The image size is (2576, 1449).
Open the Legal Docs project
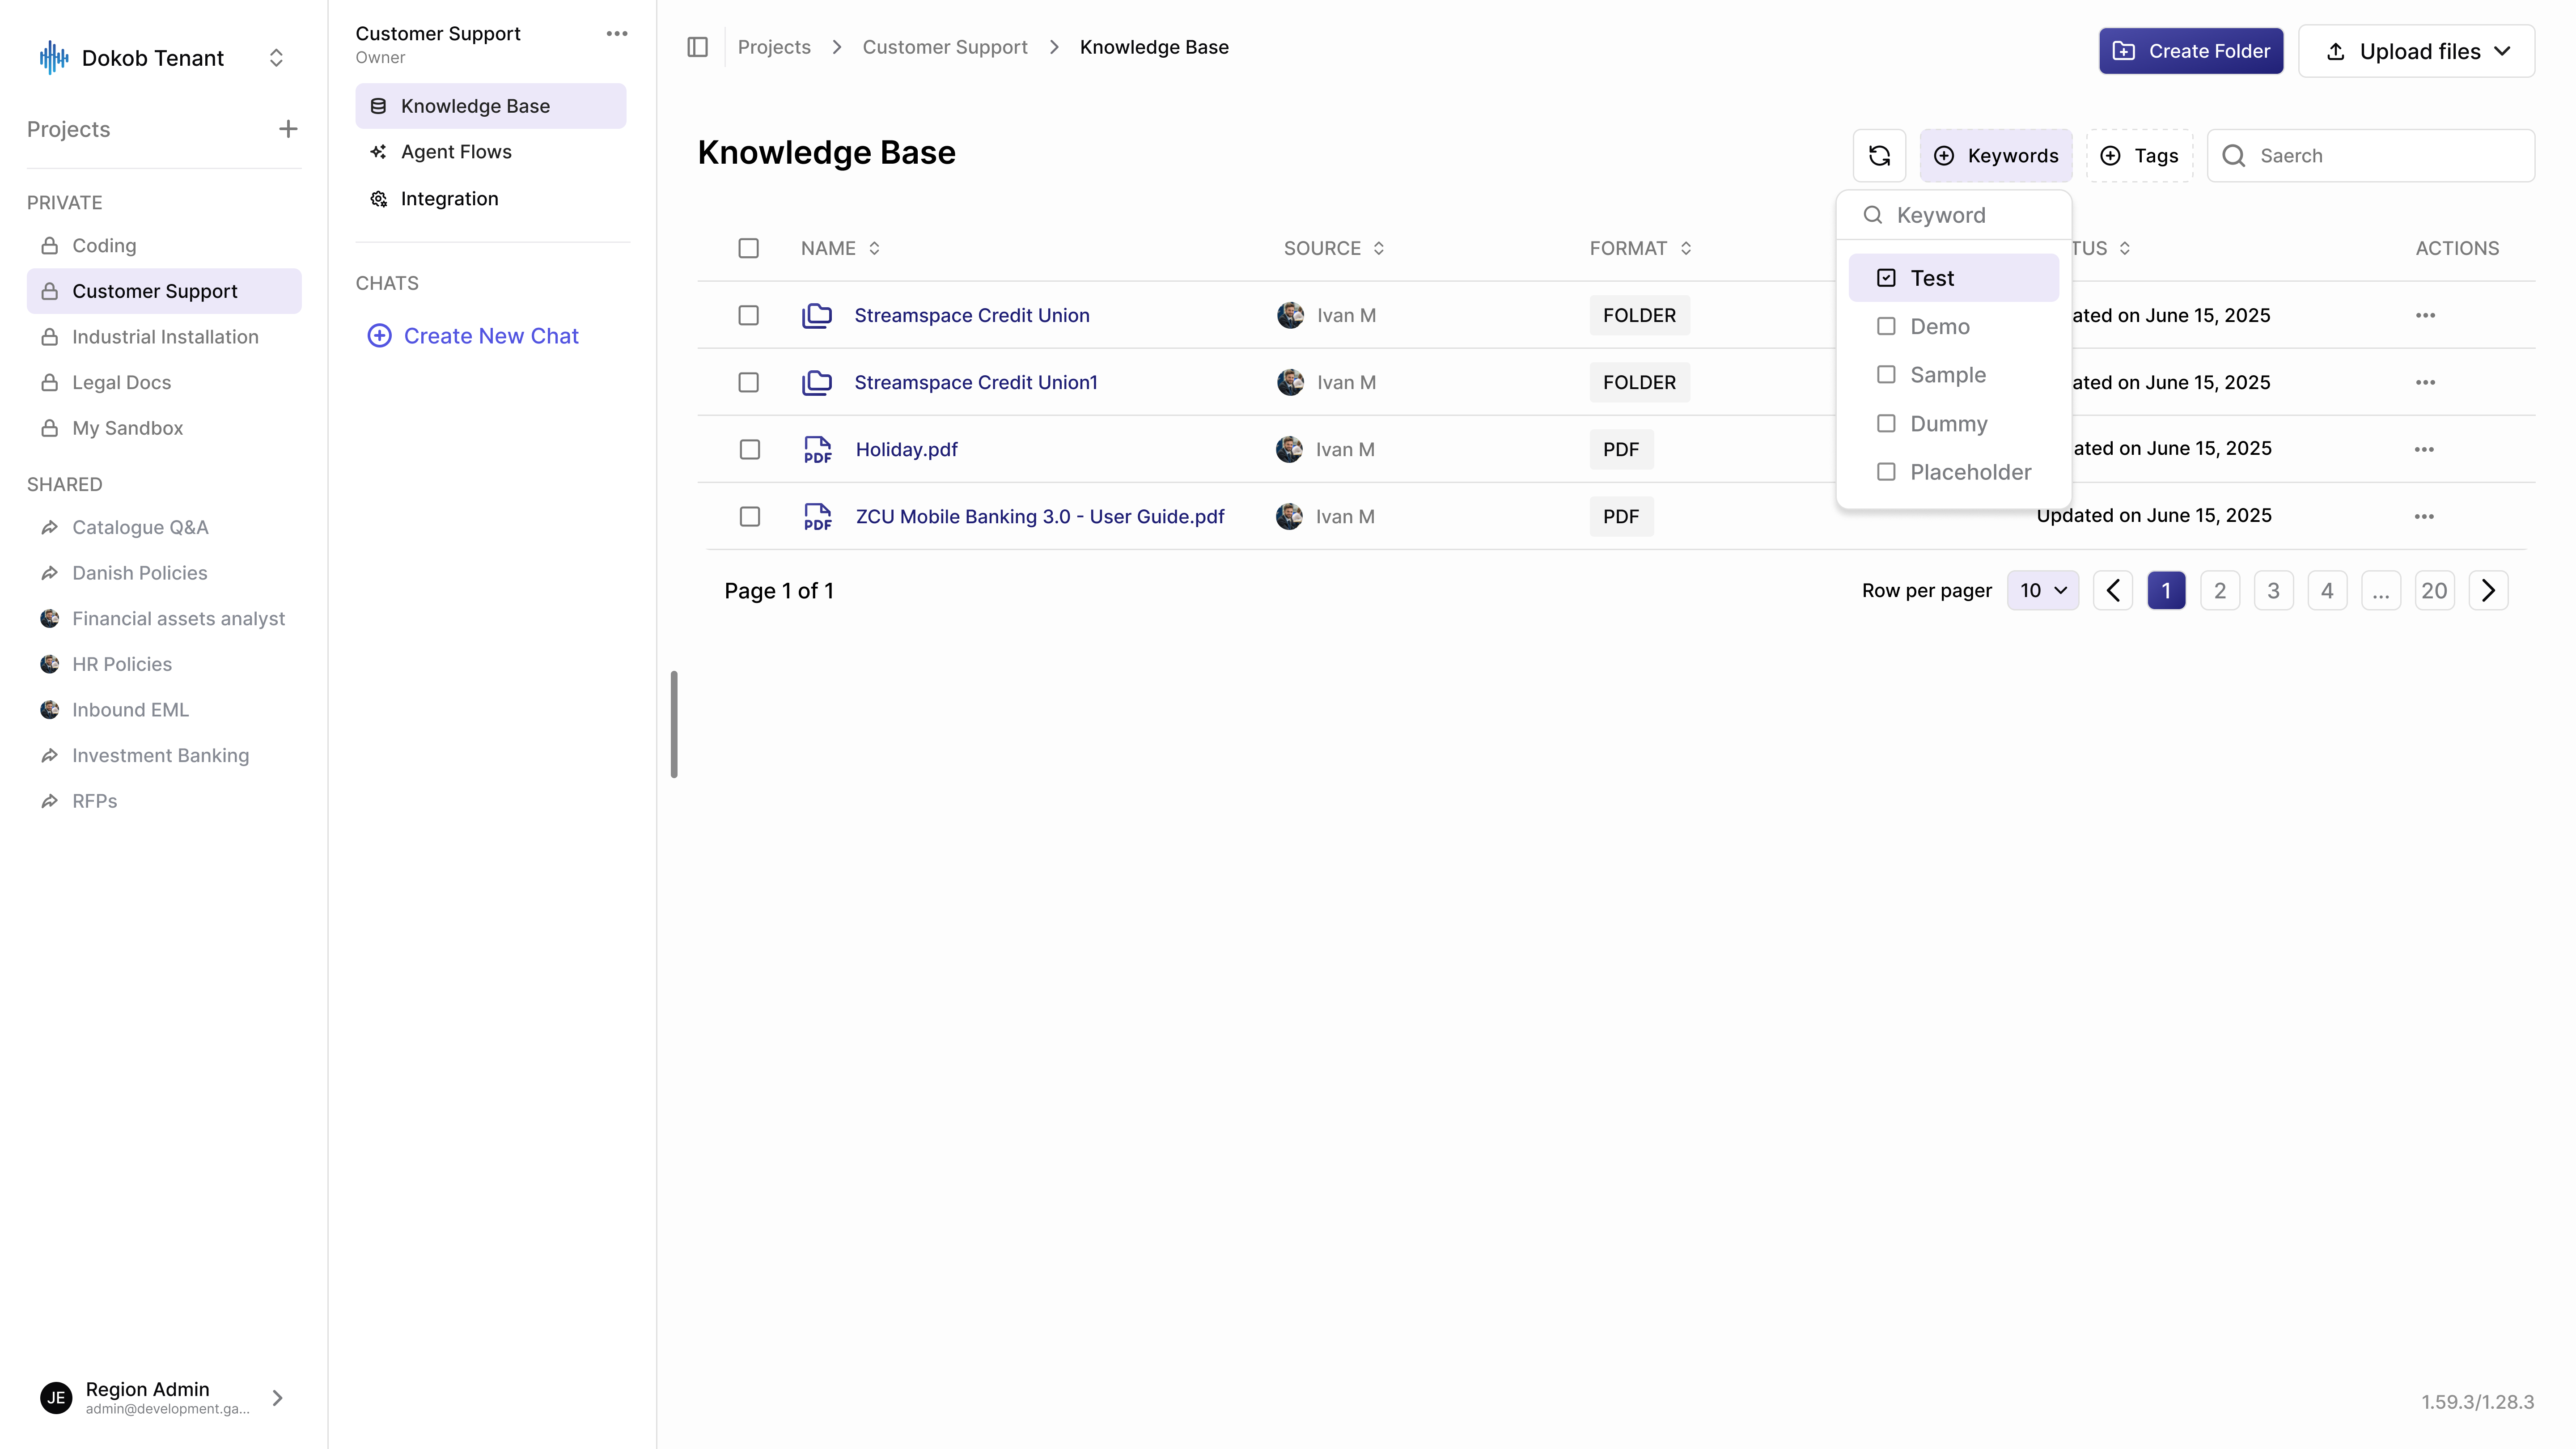(164, 382)
